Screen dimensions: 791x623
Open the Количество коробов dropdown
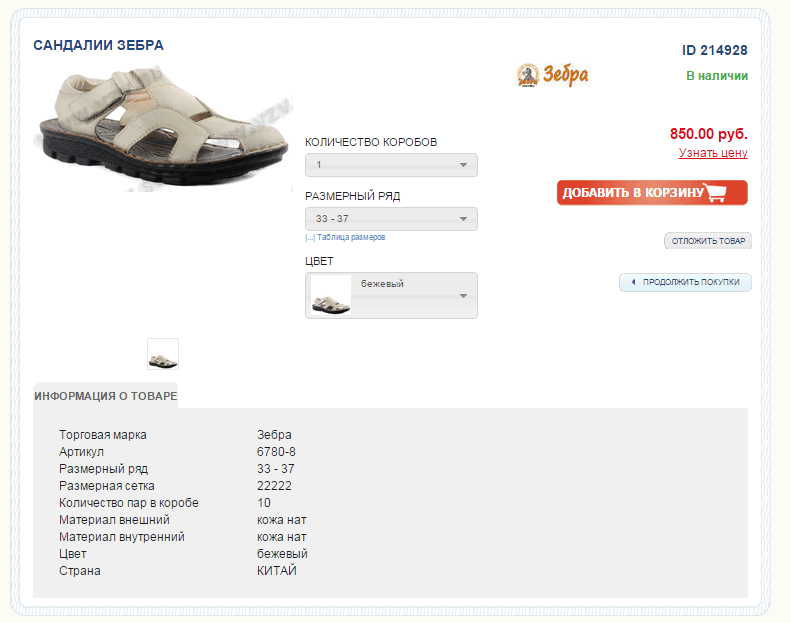391,165
